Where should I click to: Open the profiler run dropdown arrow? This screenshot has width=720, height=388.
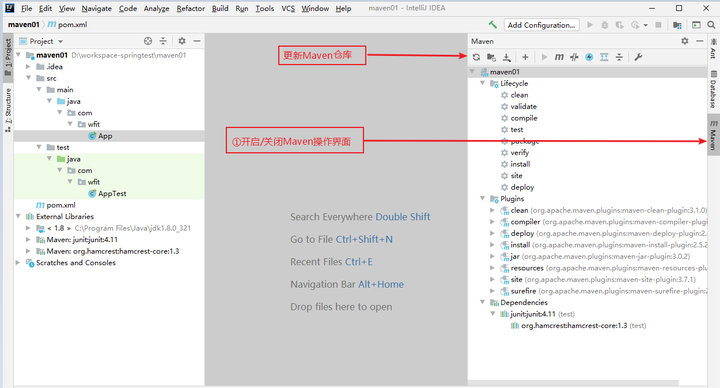[x=646, y=25]
